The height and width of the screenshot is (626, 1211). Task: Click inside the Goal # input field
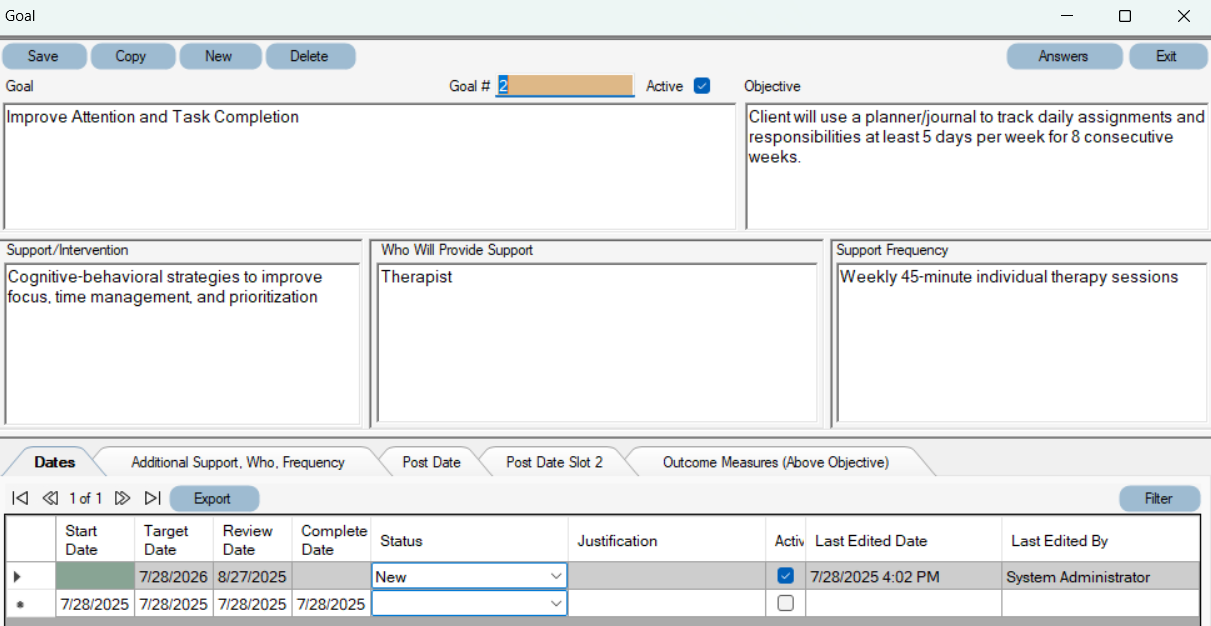pos(563,86)
